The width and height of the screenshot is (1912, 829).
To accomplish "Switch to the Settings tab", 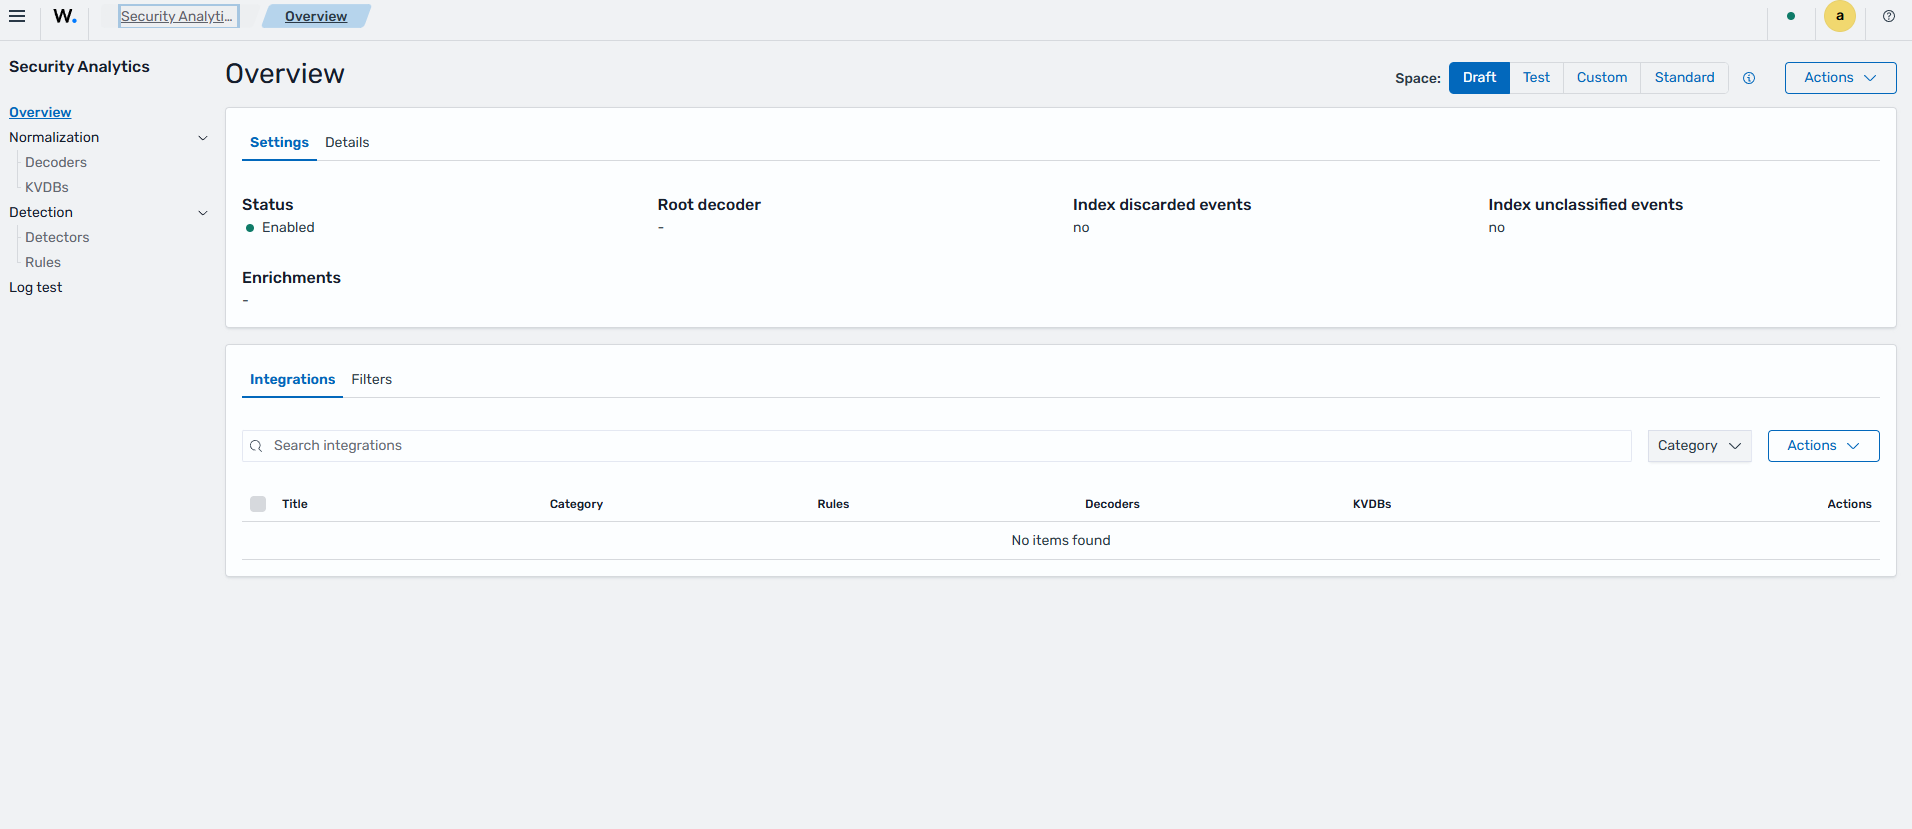I will tap(279, 143).
